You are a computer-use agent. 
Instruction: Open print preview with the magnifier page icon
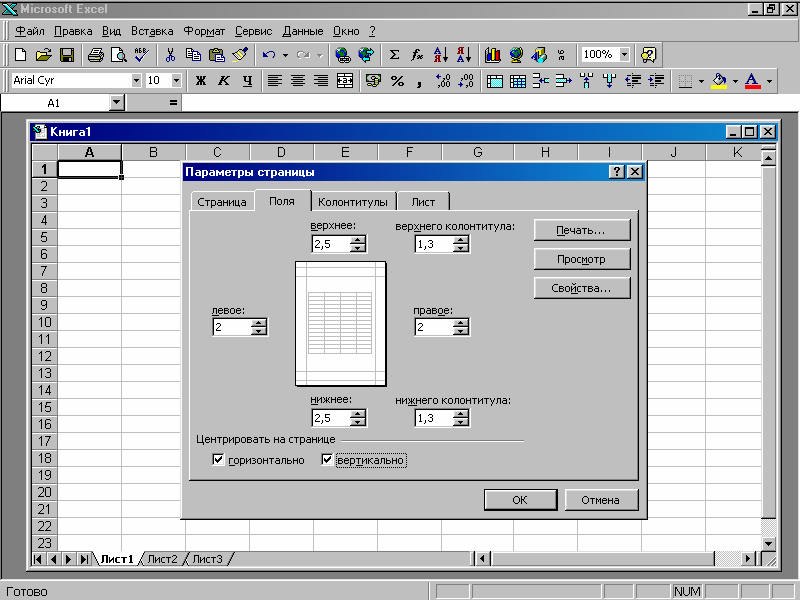coord(118,55)
